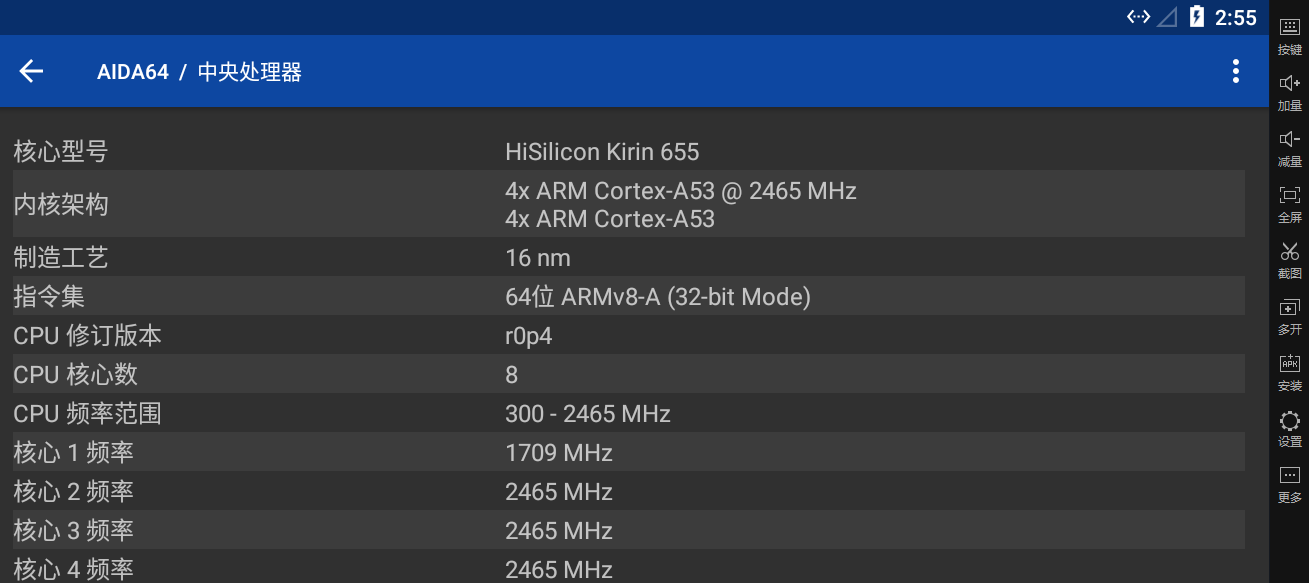Click the clock showing 2:55
The image size is (1309, 583).
pos(1235,17)
